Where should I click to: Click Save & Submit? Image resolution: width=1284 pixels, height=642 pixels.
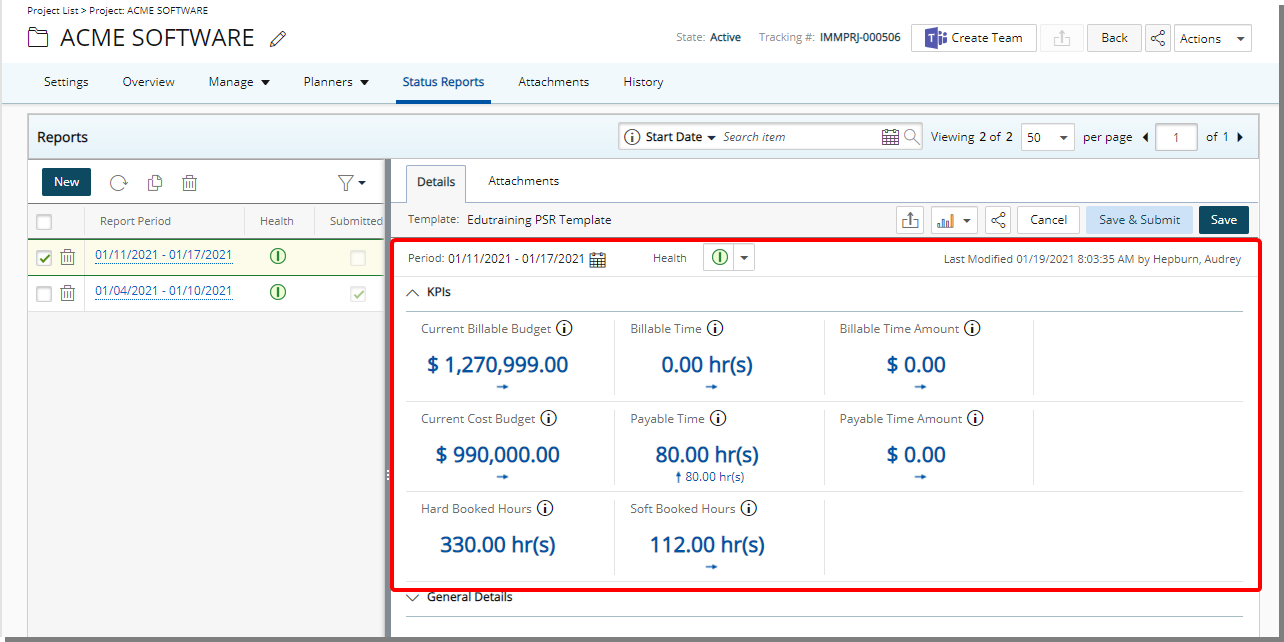point(1139,220)
